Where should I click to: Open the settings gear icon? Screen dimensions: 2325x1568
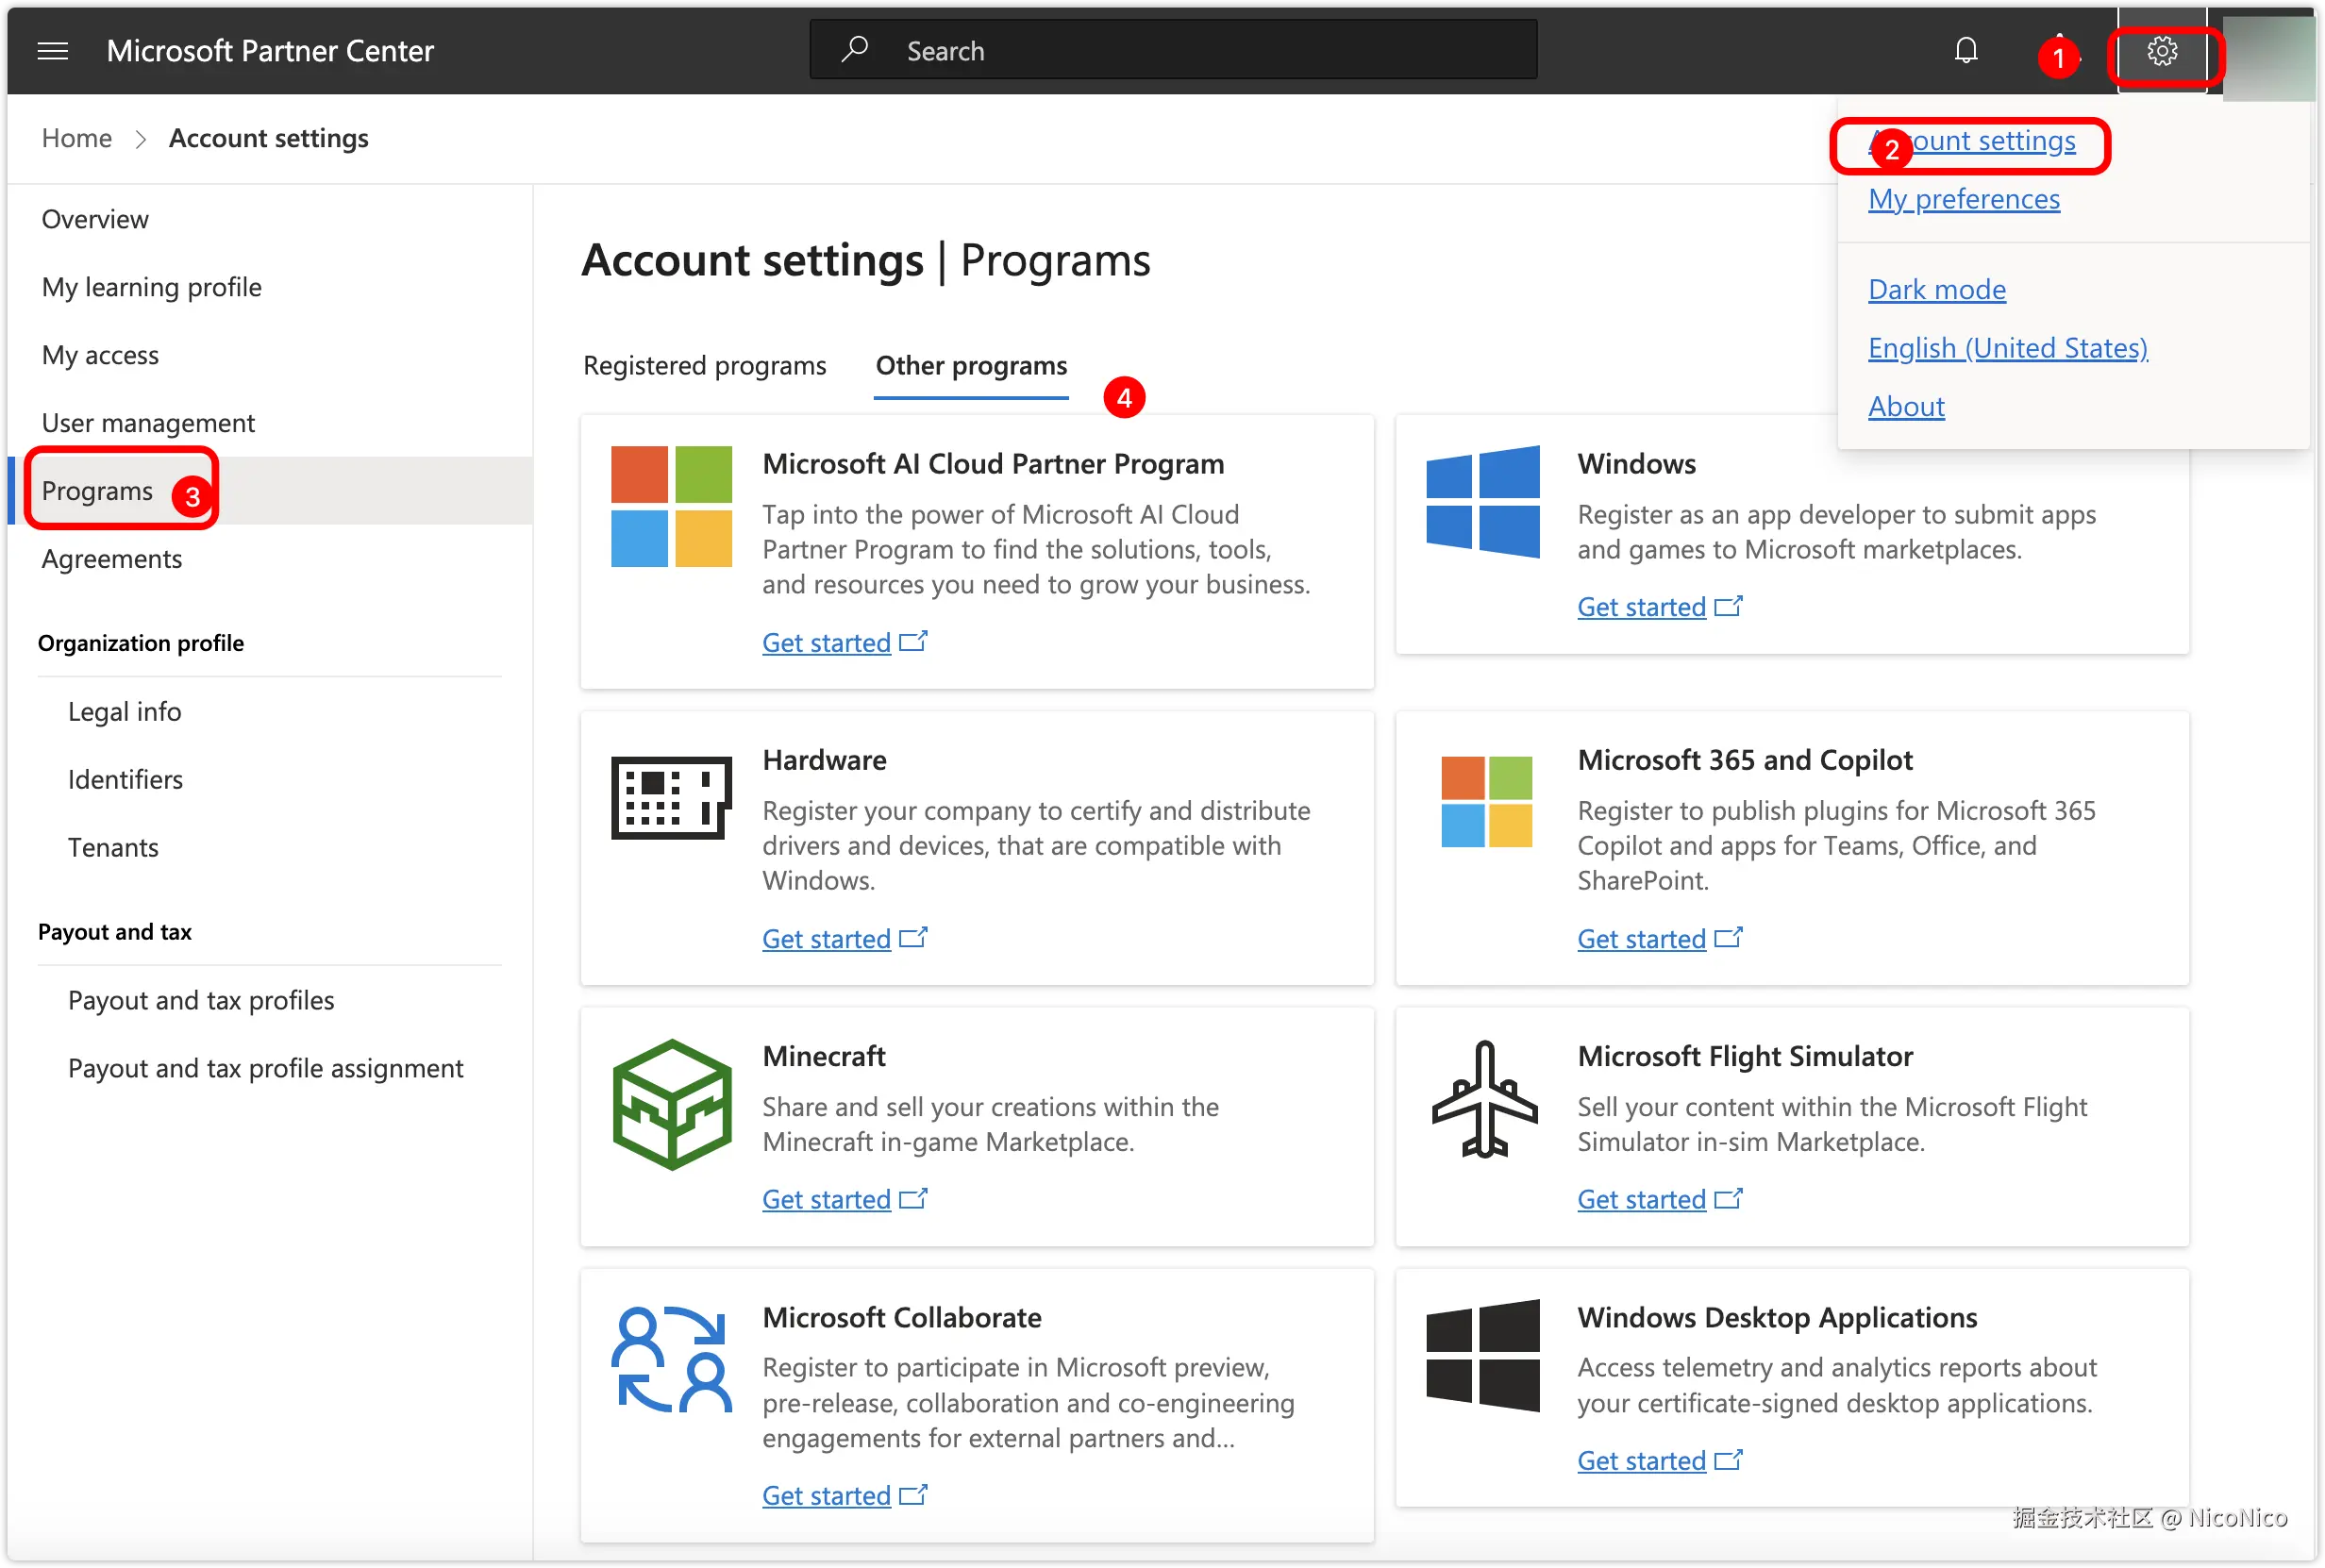click(x=2161, y=51)
